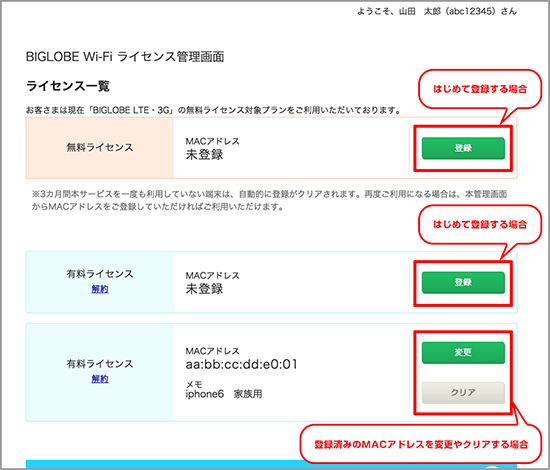Click the ライセンス一覧 heading
The width and height of the screenshot is (550, 470).
tap(68, 86)
